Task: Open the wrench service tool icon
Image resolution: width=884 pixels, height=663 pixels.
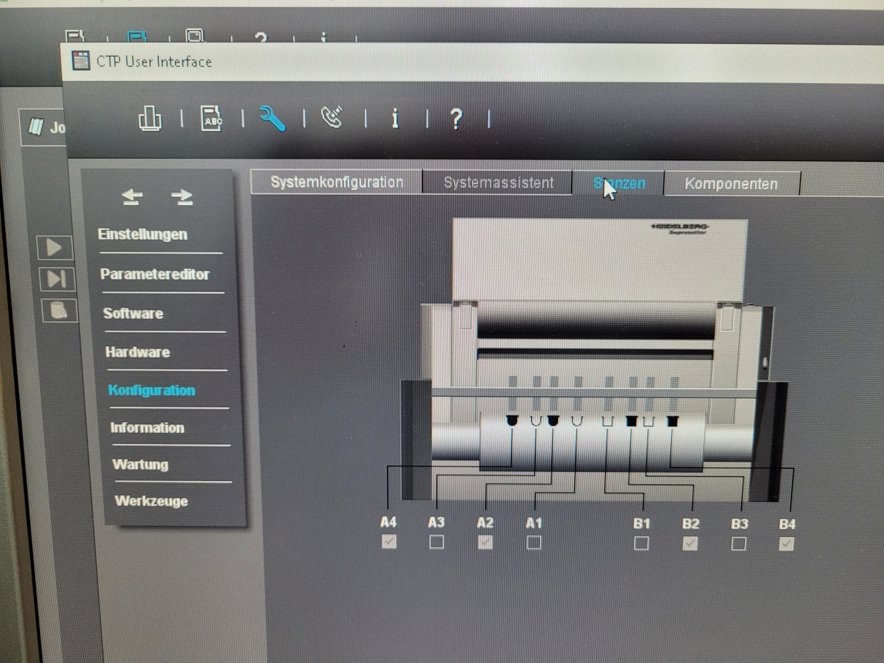Action: [271, 117]
